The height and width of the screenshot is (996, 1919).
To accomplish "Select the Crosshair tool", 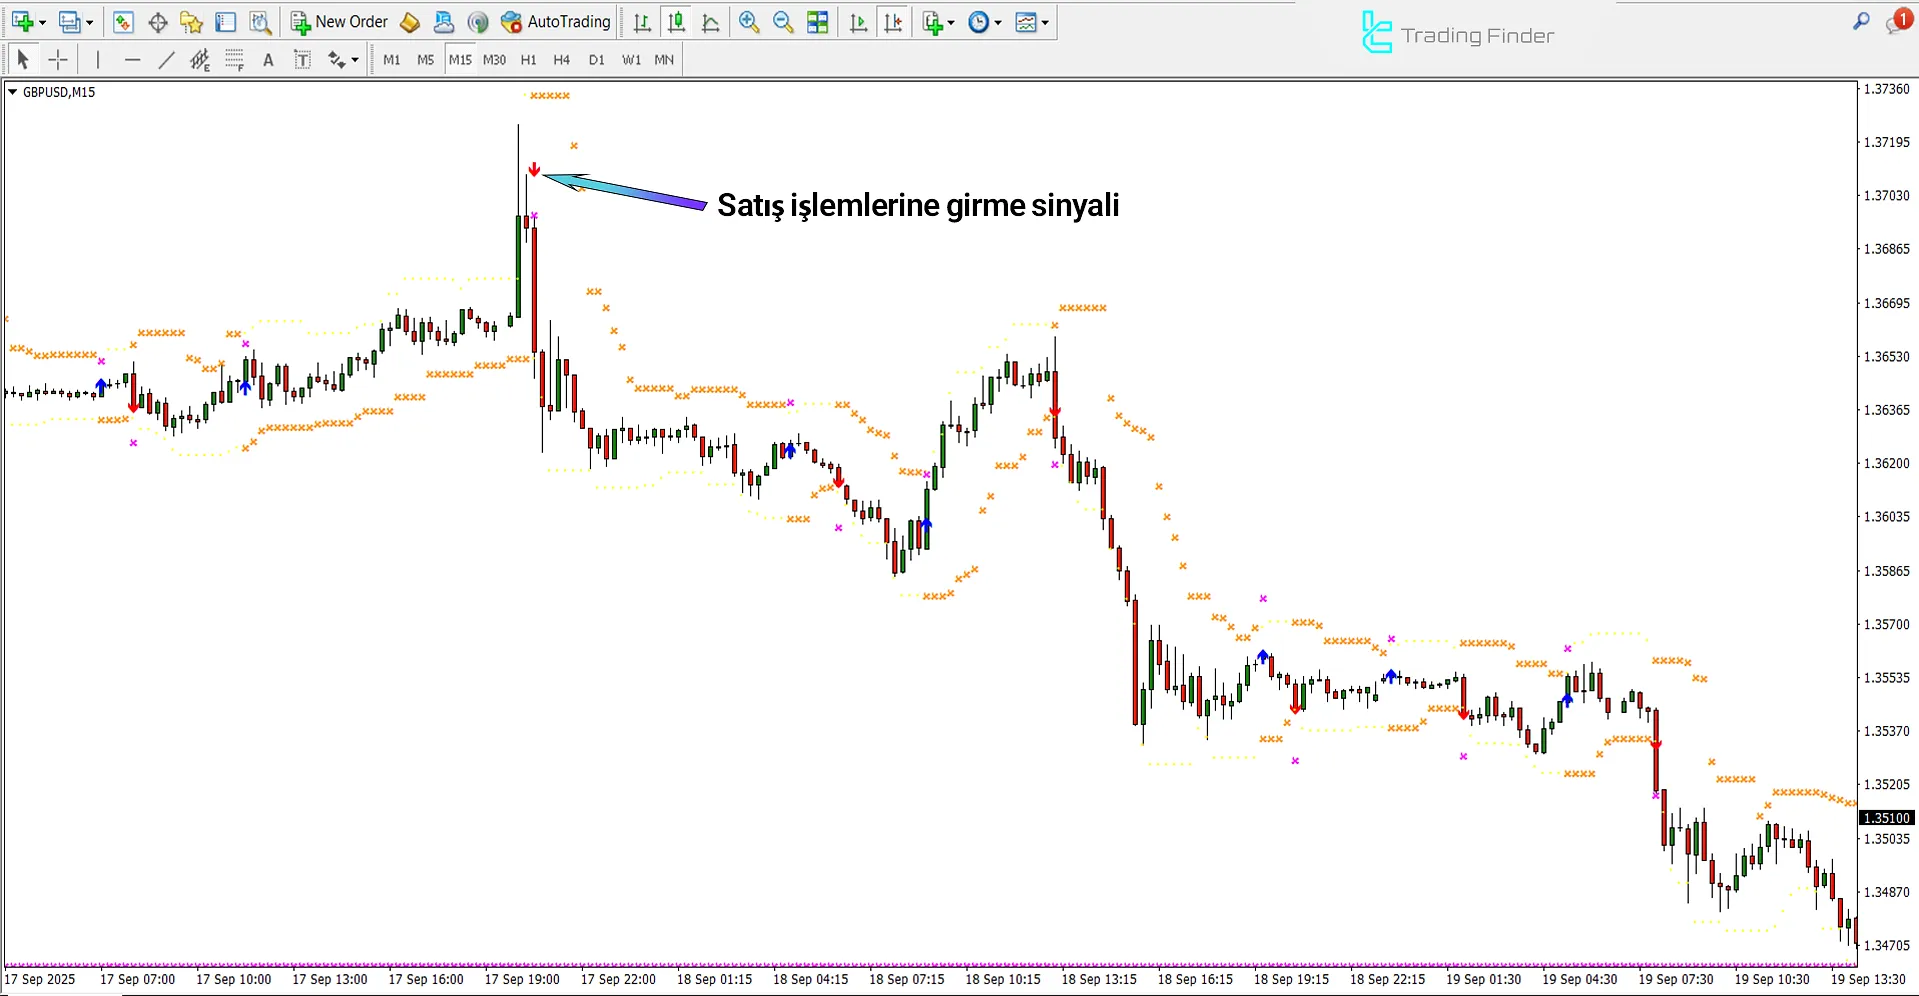I will click(x=58, y=59).
